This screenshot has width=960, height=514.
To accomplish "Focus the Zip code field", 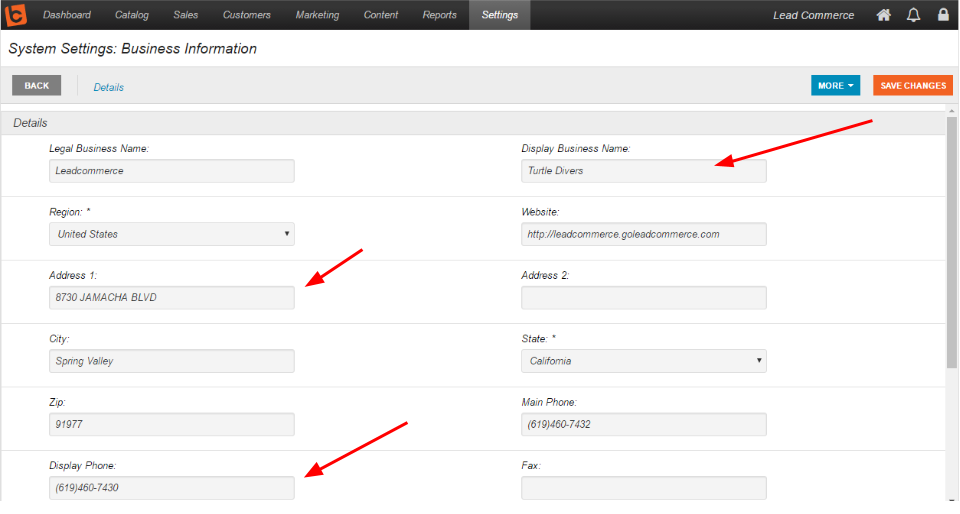I will click(171, 424).
